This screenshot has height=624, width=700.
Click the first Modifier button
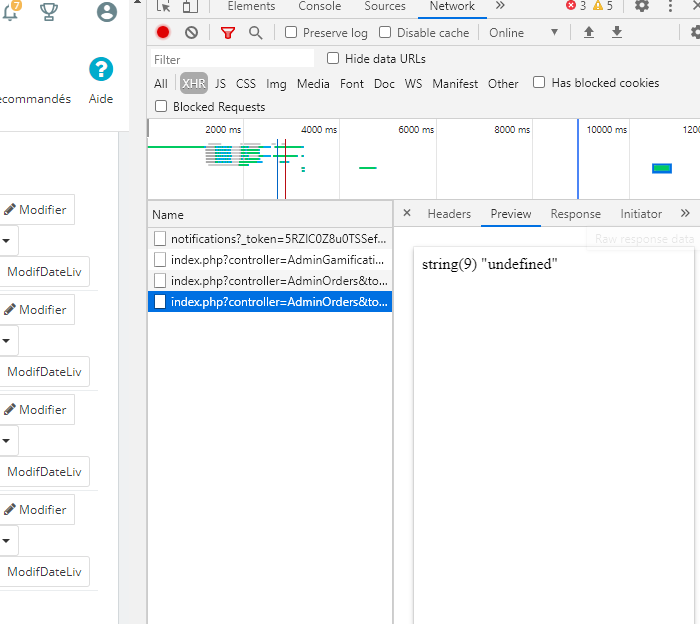[x=36, y=209]
